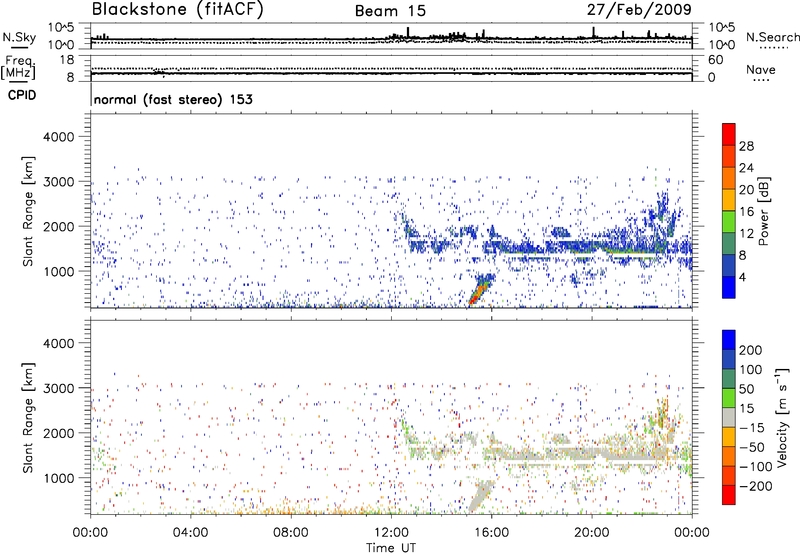Screen dimensions: 800x554
Task: Click the '2000' range tick in Power panel
Action: tap(59, 227)
